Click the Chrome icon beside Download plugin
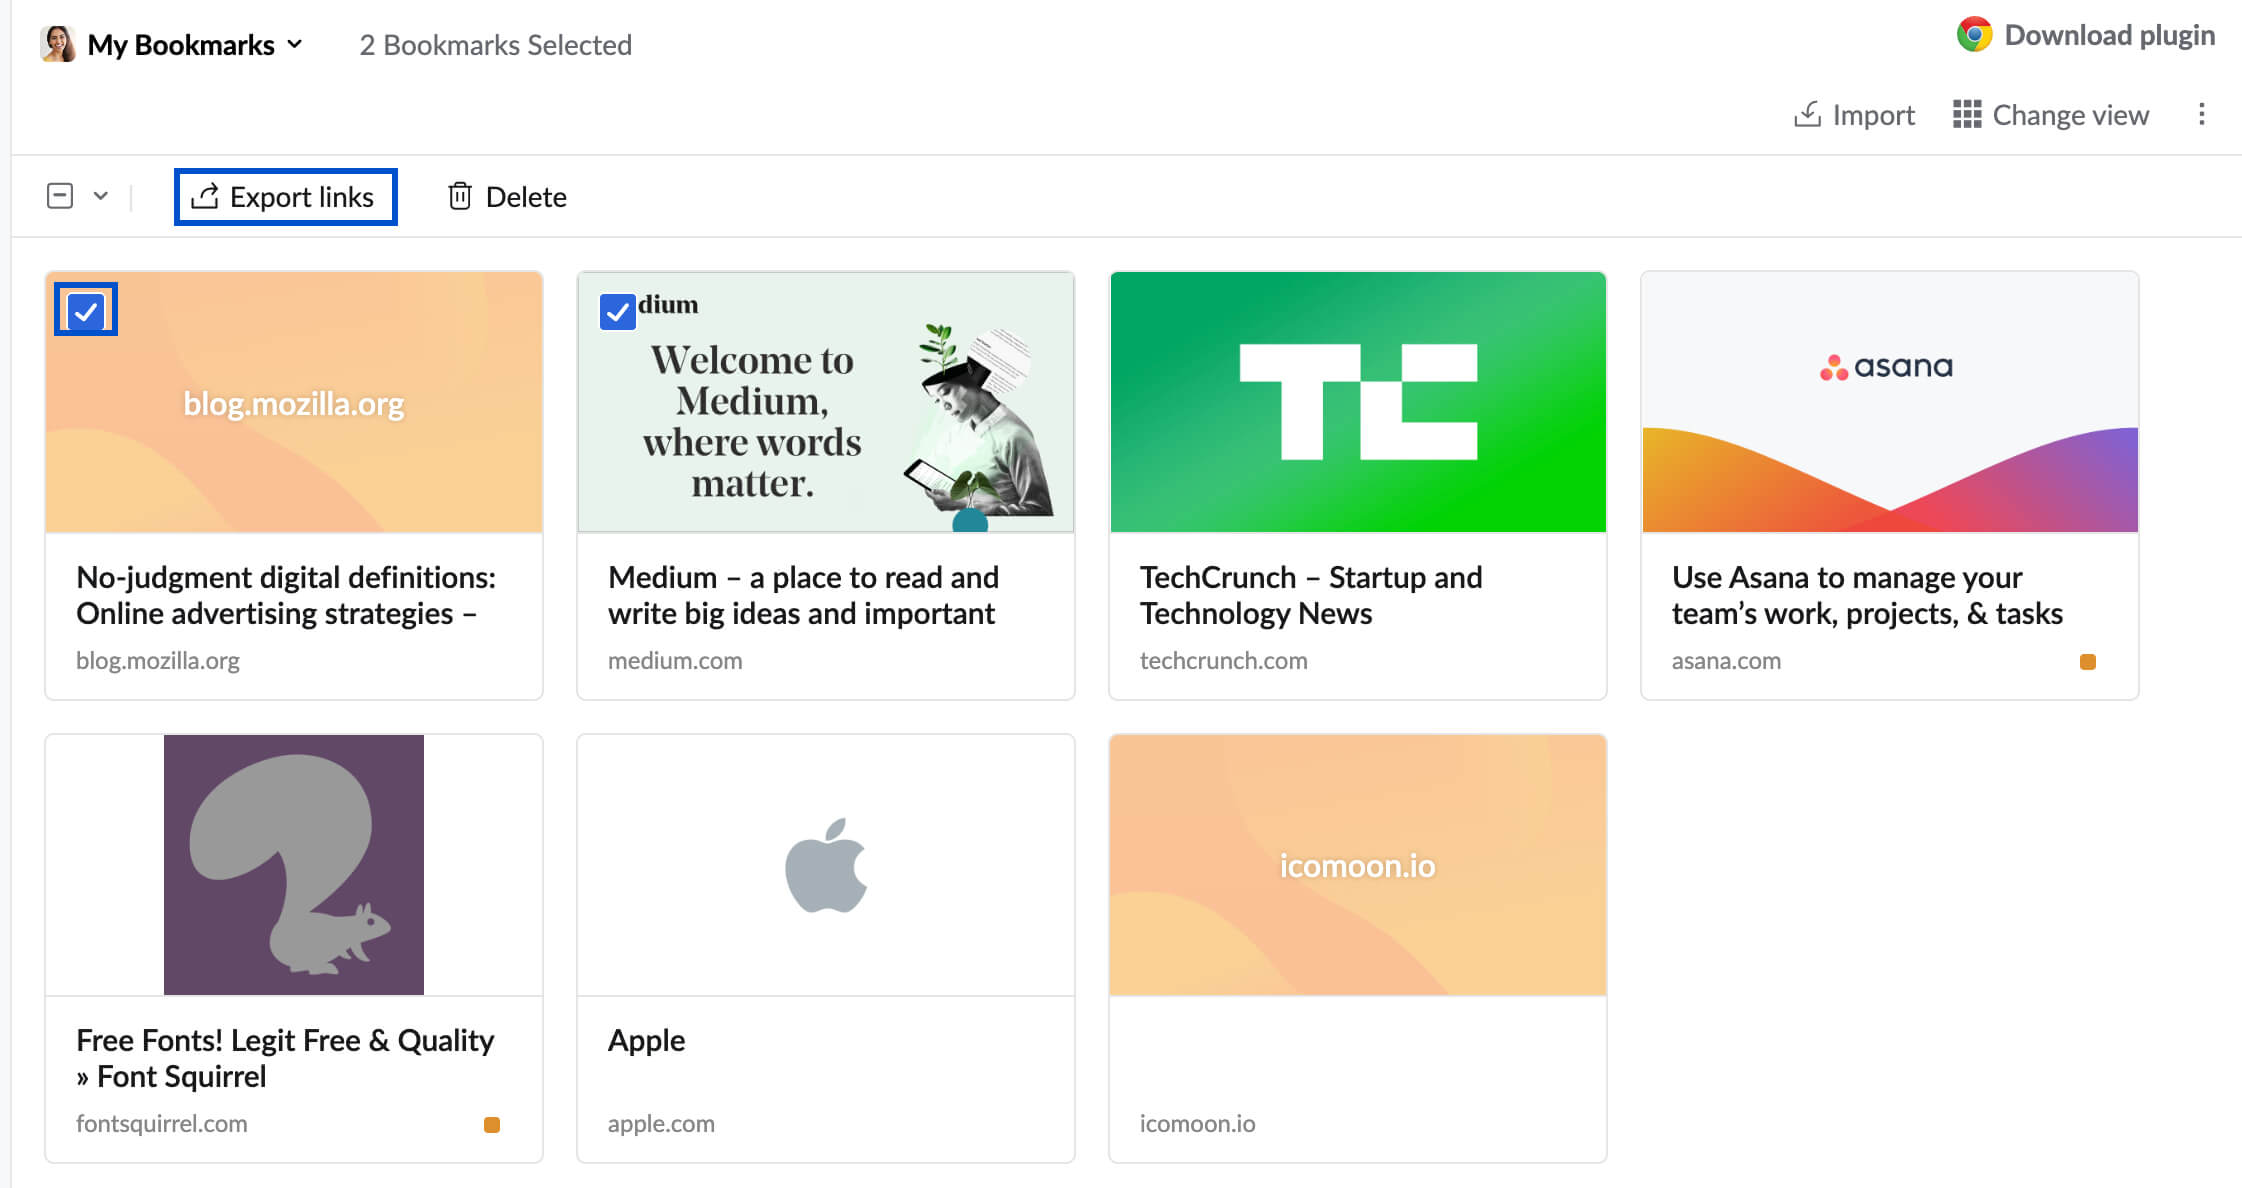This screenshot has height=1188, width=2242. (1974, 35)
